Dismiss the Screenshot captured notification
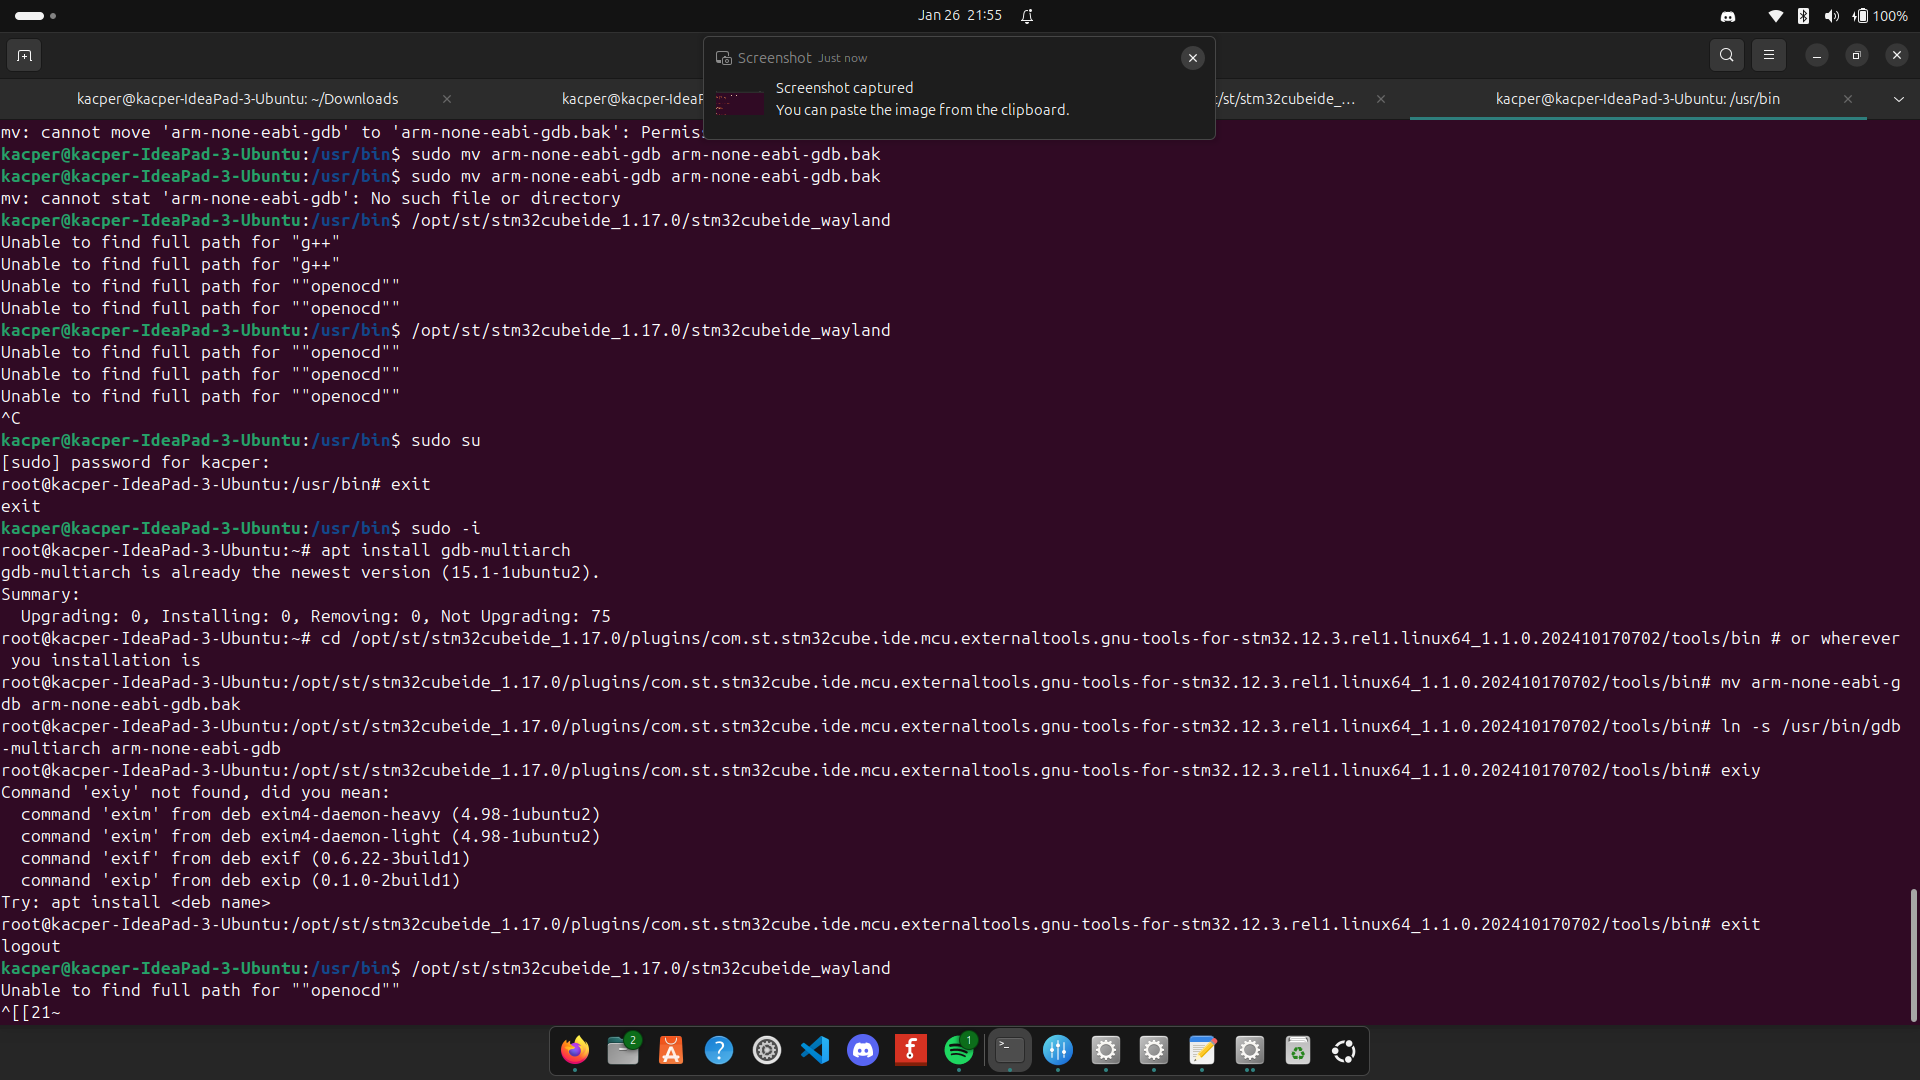 (x=1192, y=57)
